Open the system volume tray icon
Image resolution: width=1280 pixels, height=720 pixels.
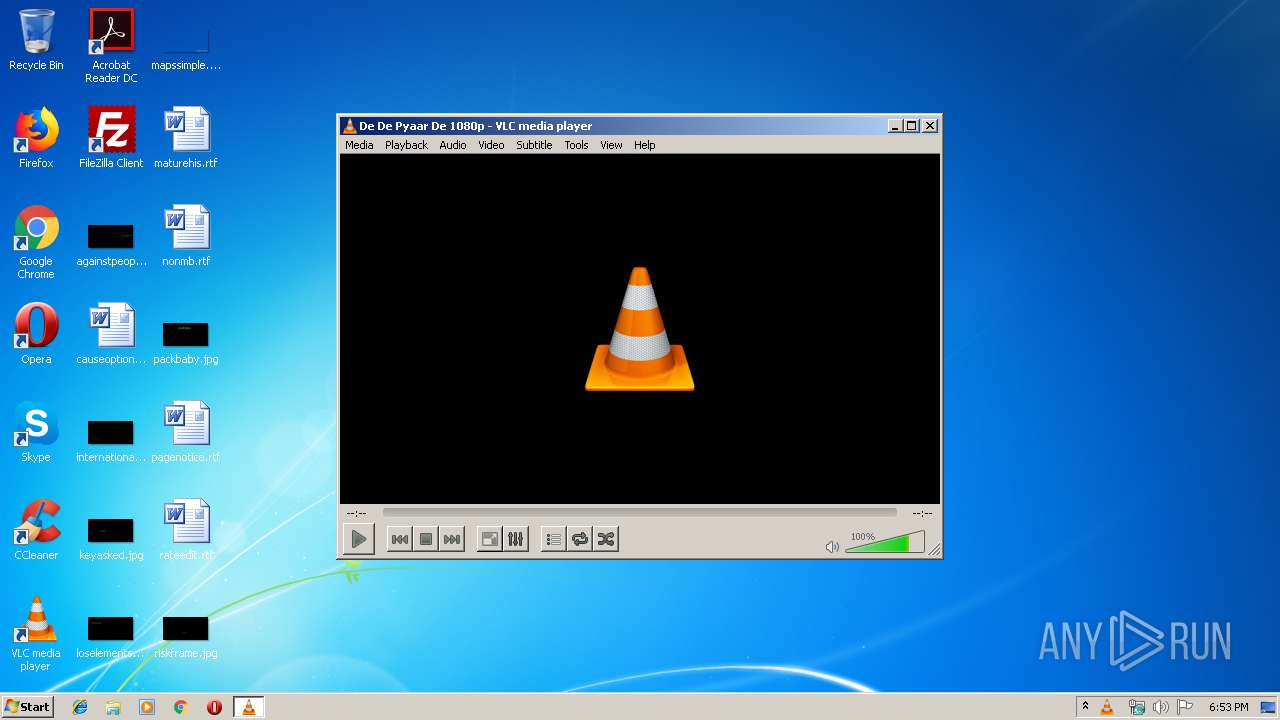coord(1160,707)
